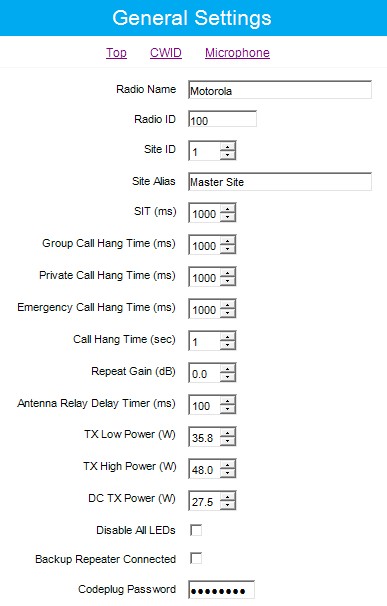Increase the Site ID spinner value
Screen dimensions: 387x606
coord(227,146)
